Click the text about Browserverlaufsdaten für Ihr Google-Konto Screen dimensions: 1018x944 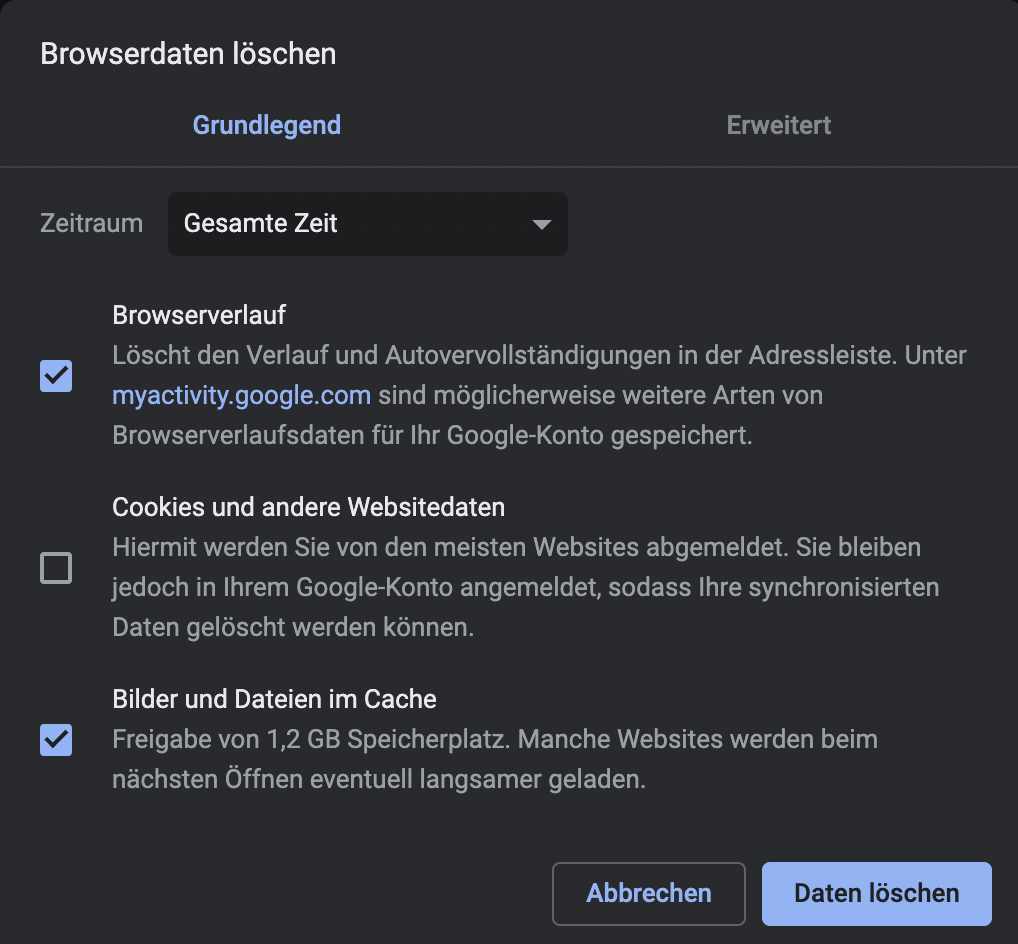click(431, 435)
